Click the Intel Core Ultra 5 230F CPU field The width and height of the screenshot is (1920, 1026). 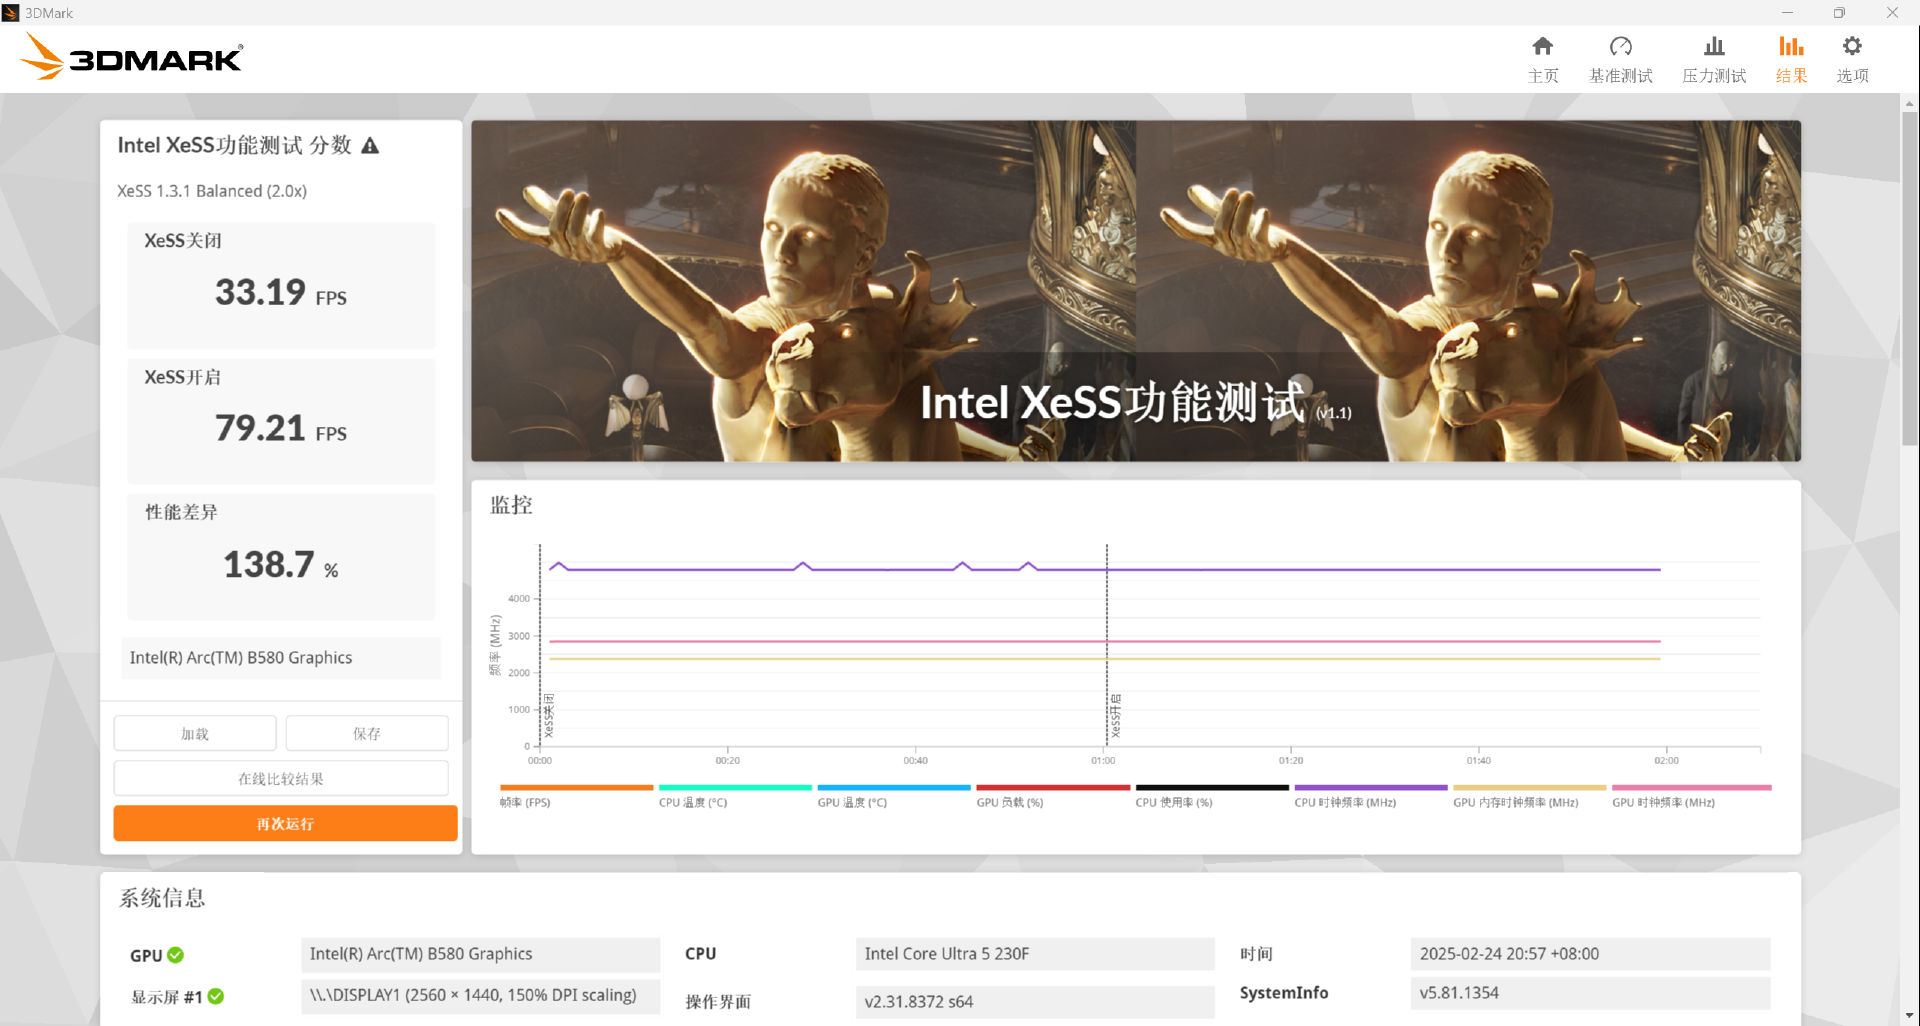coord(1035,954)
